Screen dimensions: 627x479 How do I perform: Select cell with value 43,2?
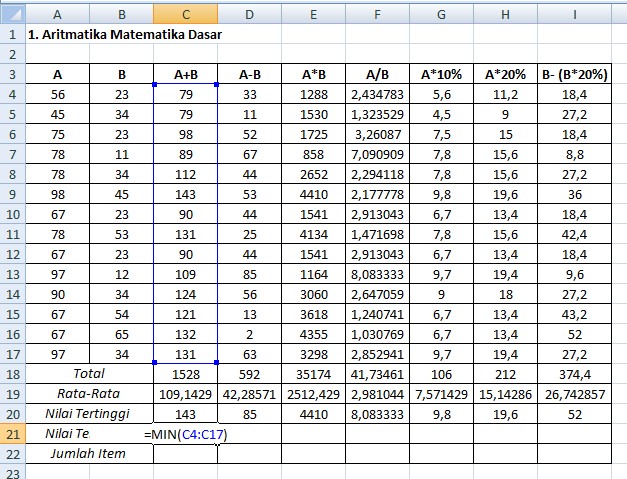[575, 314]
